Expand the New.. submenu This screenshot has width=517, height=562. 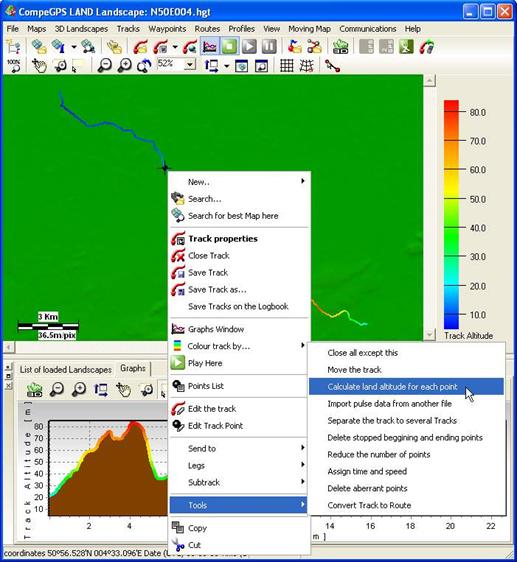click(x=239, y=182)
